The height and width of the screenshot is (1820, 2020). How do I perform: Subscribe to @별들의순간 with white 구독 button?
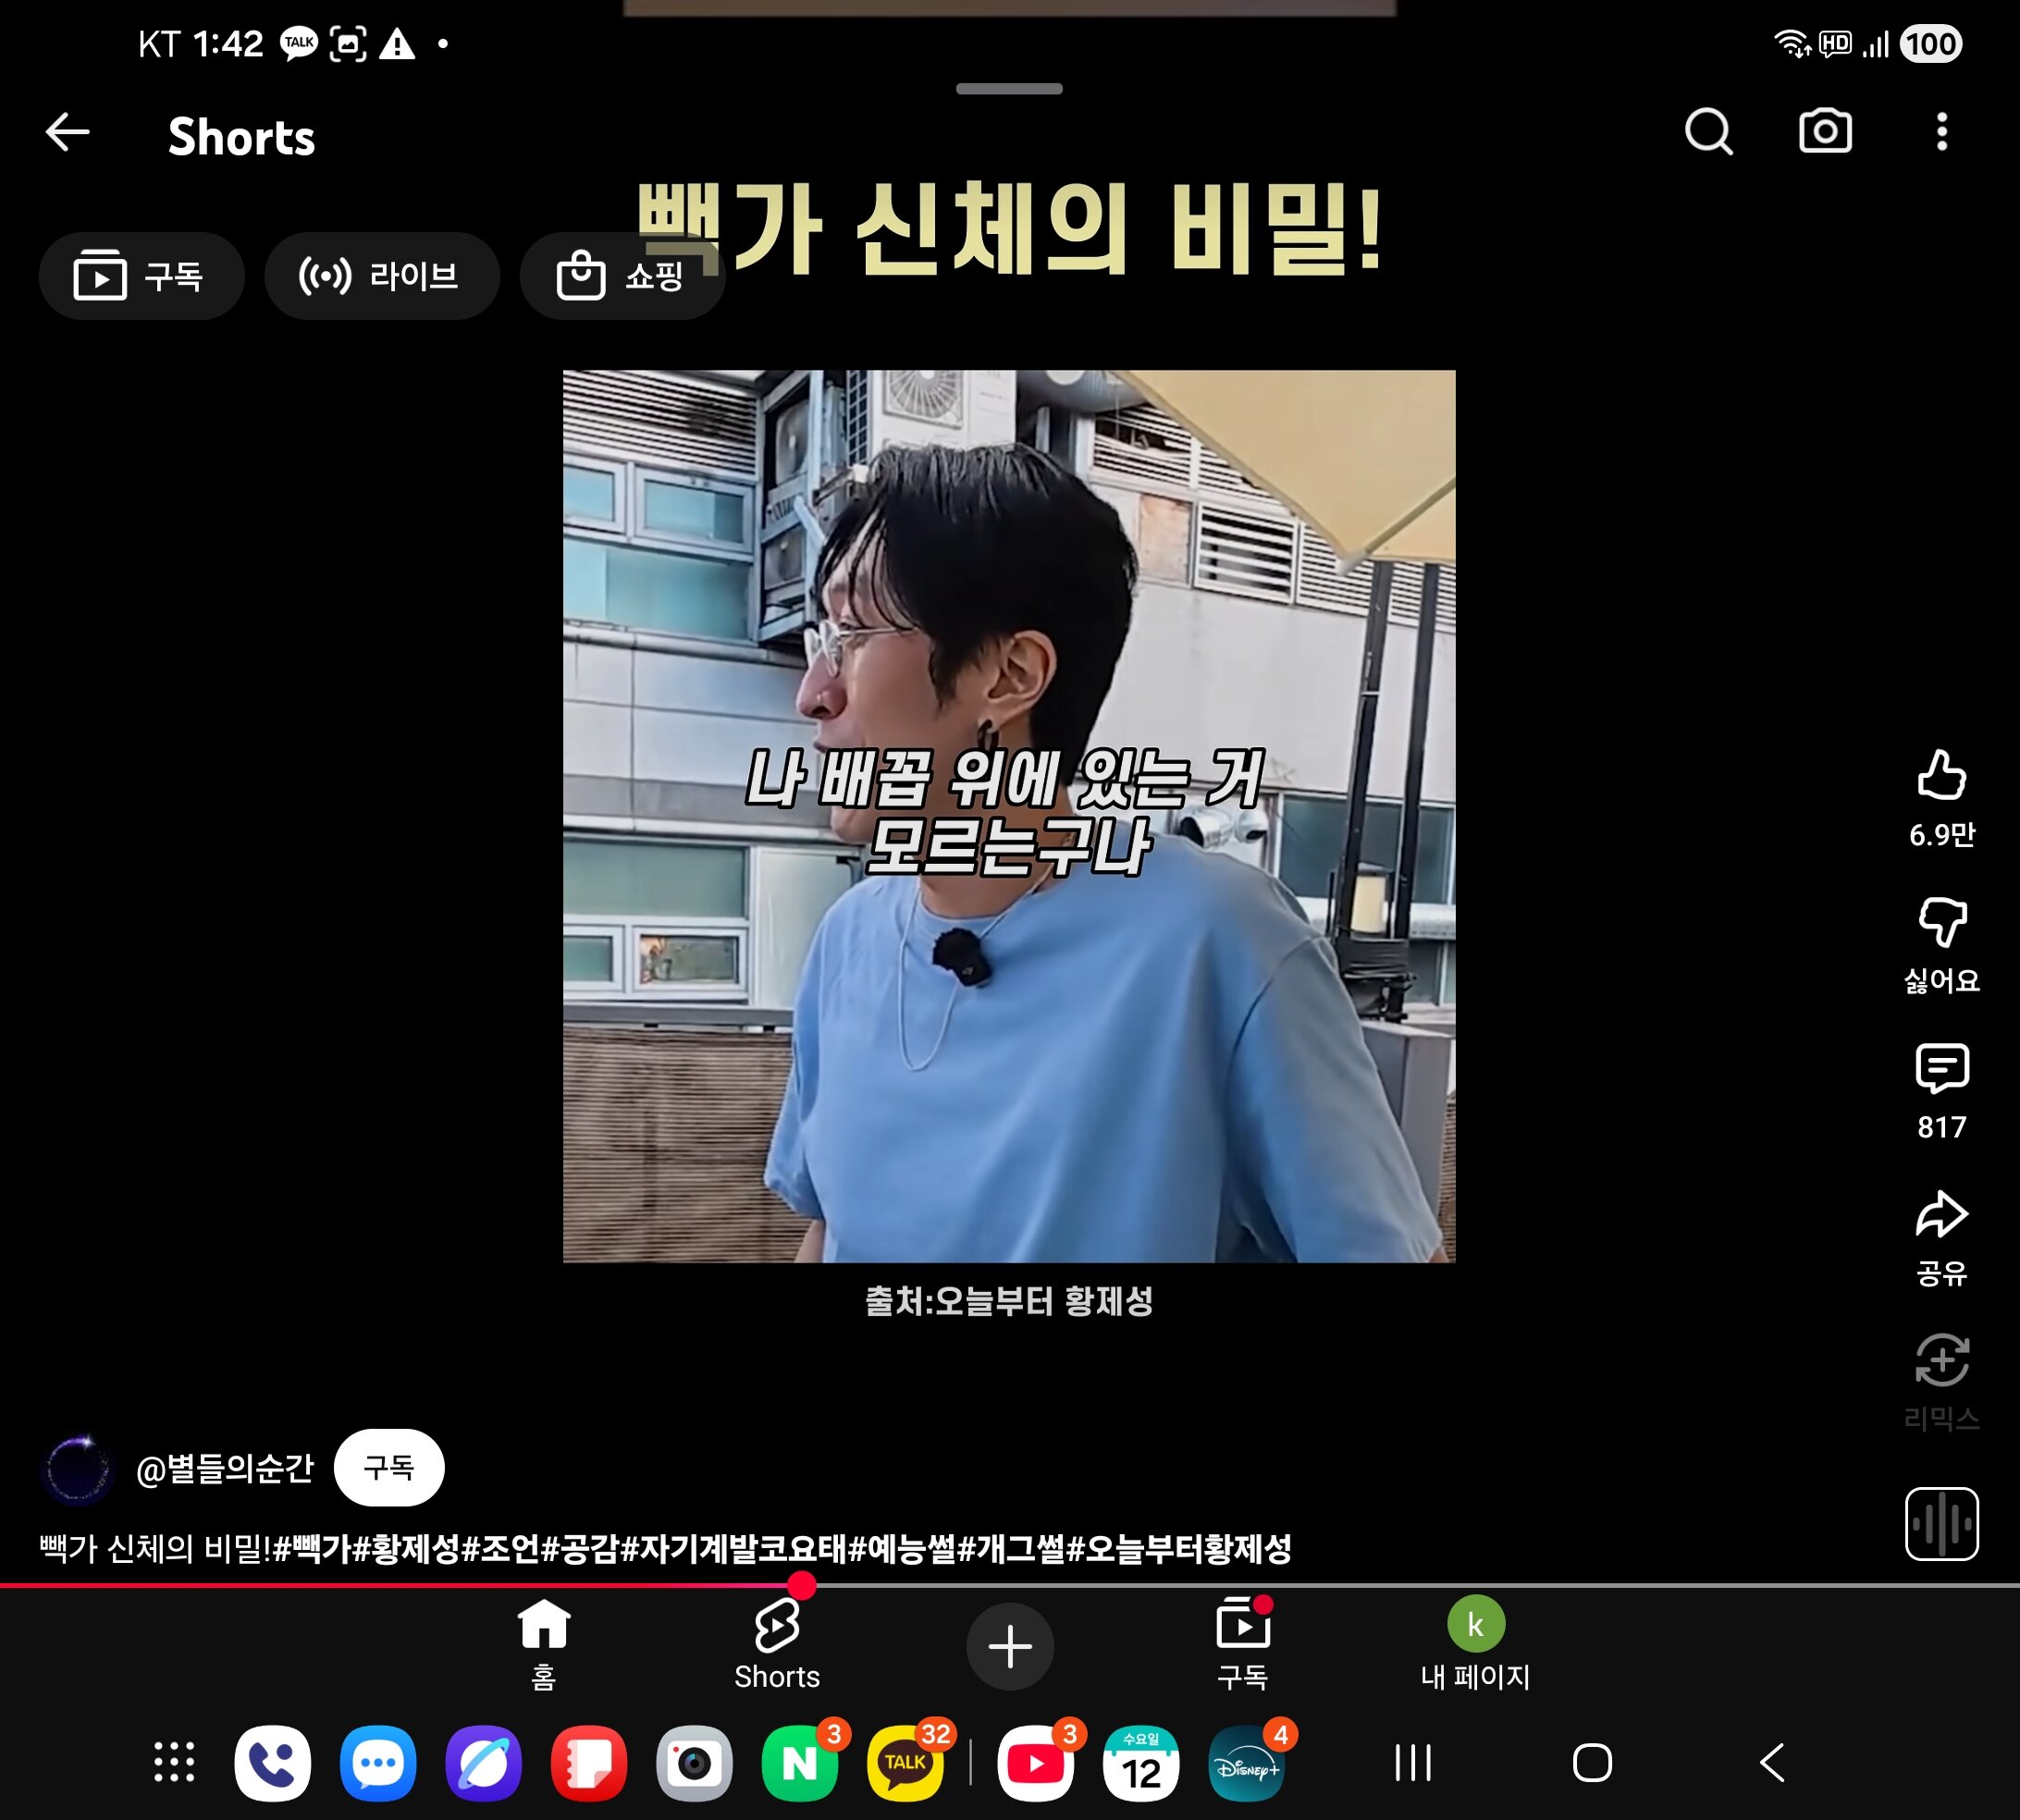pyautogui.click(x=388, y=1467)
